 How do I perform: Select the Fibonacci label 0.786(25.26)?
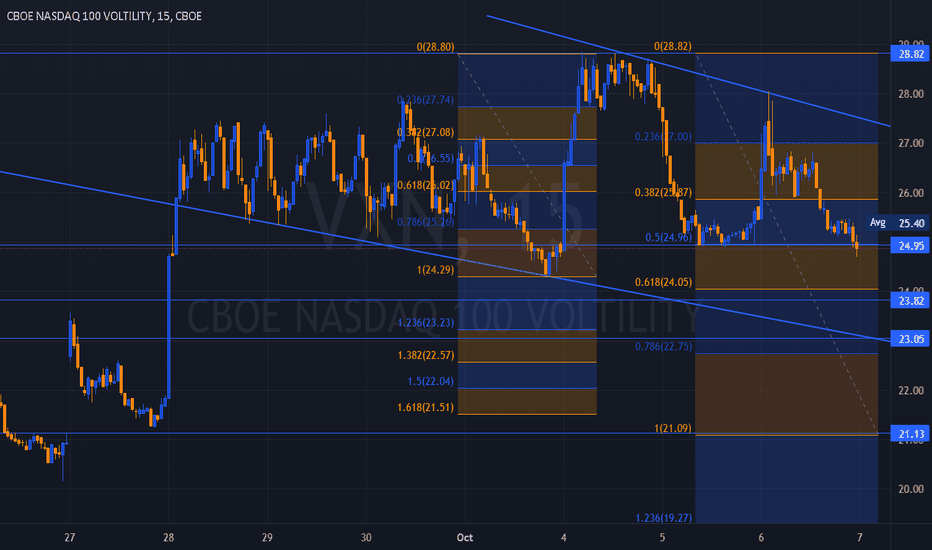pos(426,222)
